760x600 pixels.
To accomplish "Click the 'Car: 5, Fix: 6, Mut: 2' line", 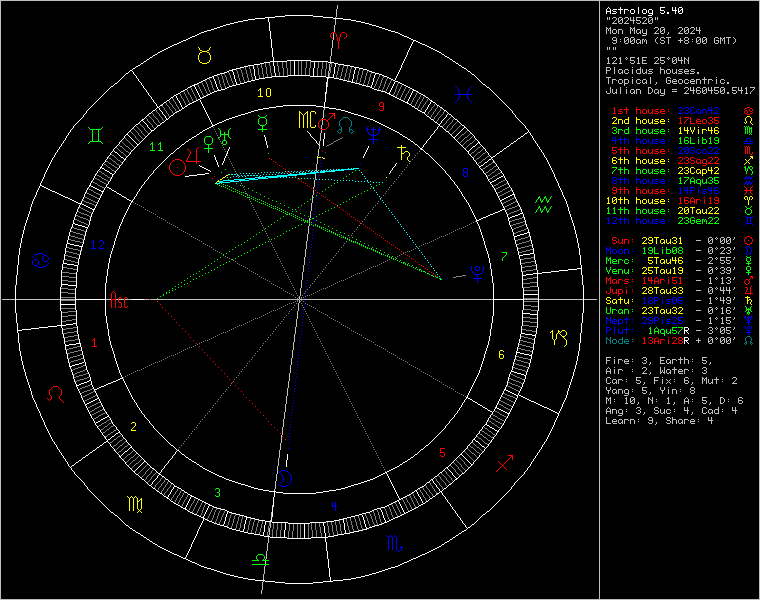I will coord(671,381).
